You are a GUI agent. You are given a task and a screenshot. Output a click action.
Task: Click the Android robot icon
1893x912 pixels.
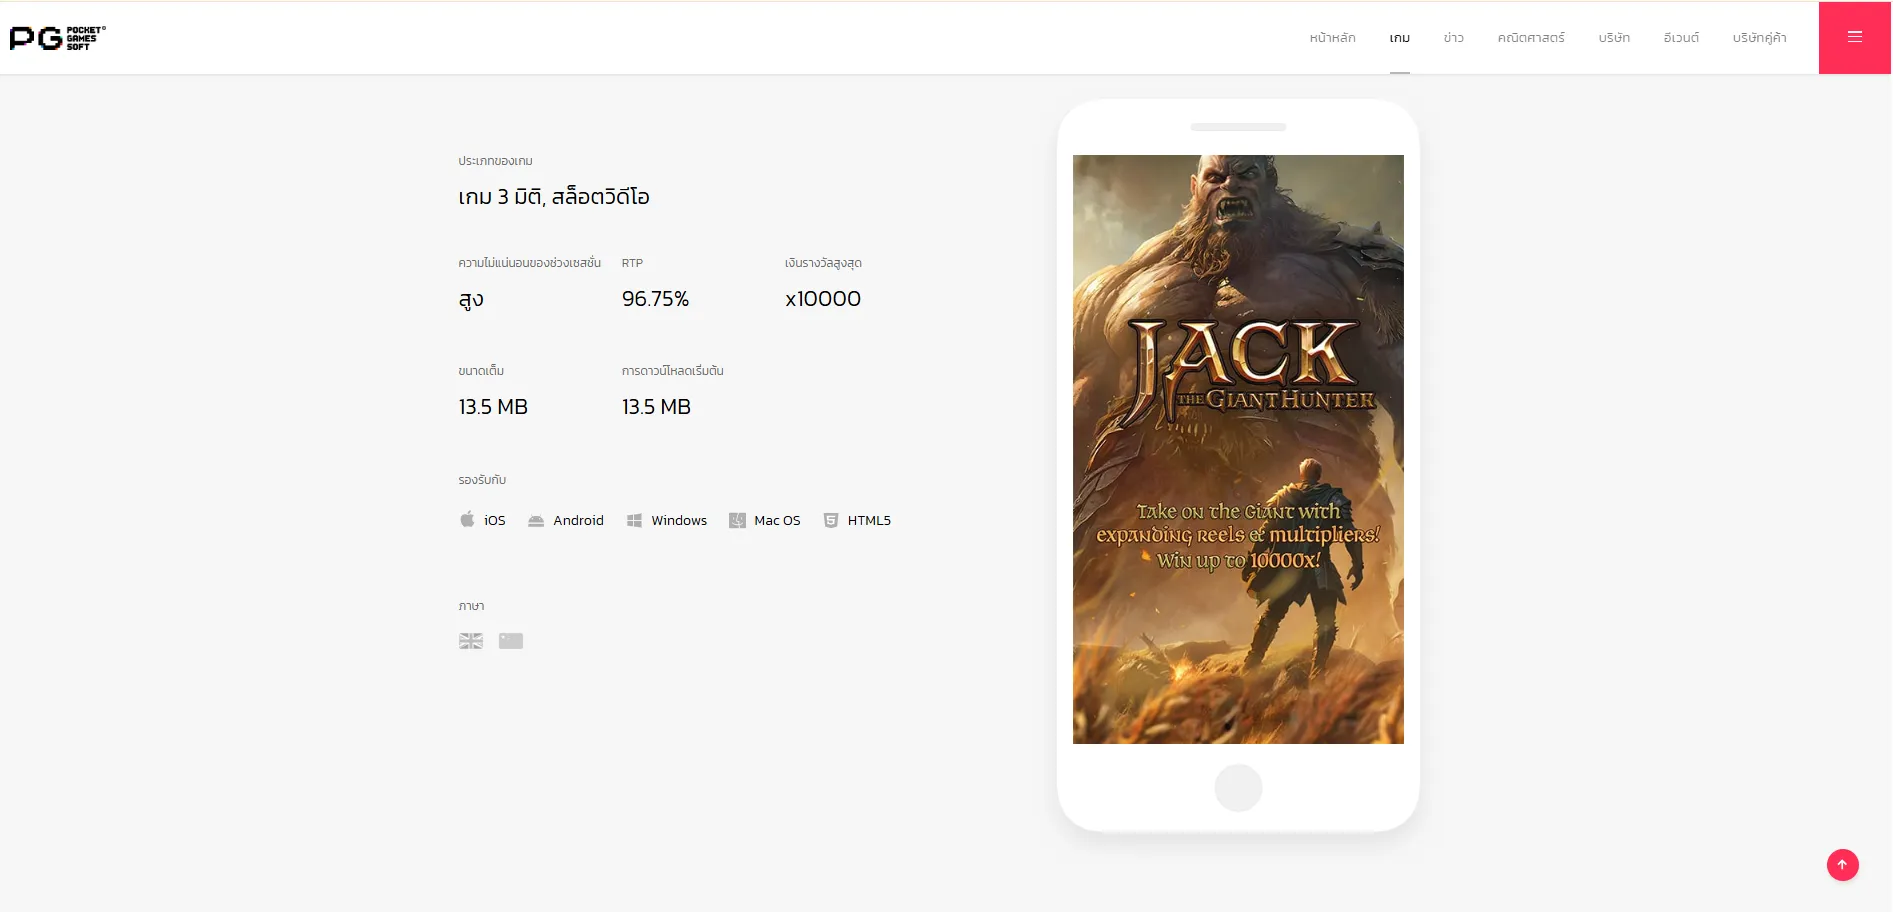coord(537,519)
